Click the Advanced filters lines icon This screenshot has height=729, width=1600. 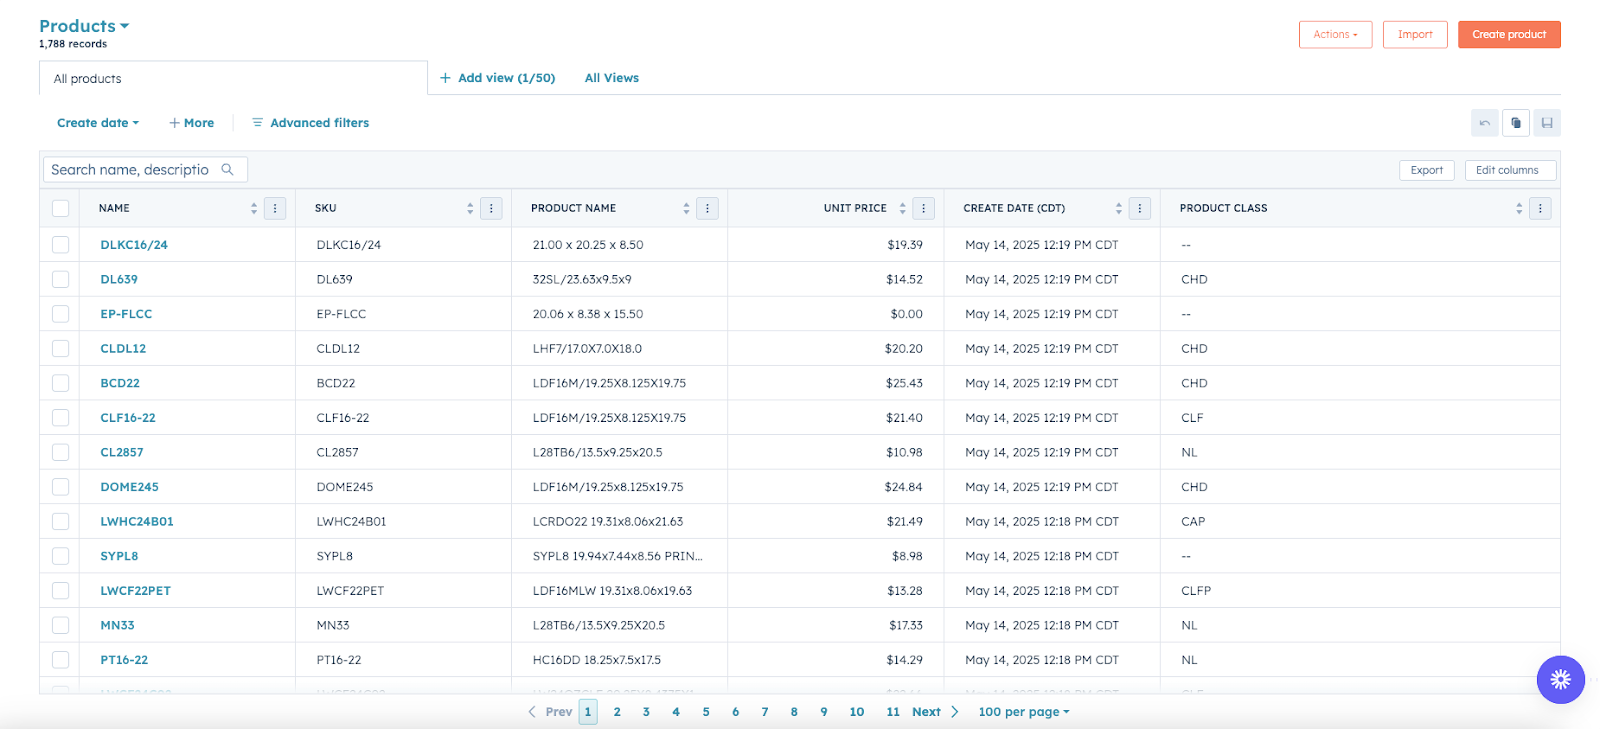click(257, 123)
